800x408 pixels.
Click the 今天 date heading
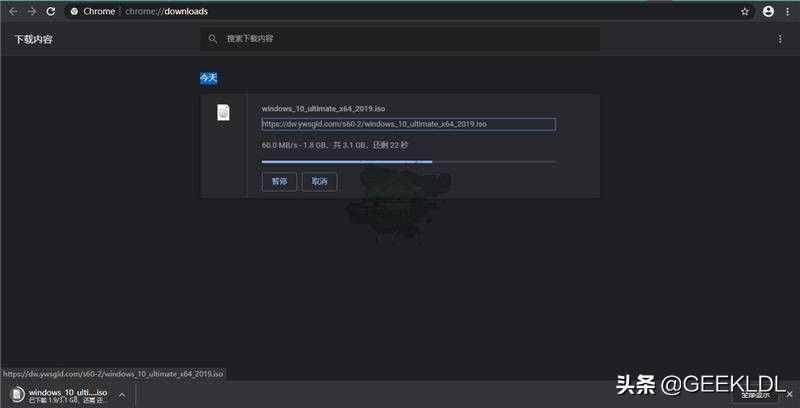(208, 78)
